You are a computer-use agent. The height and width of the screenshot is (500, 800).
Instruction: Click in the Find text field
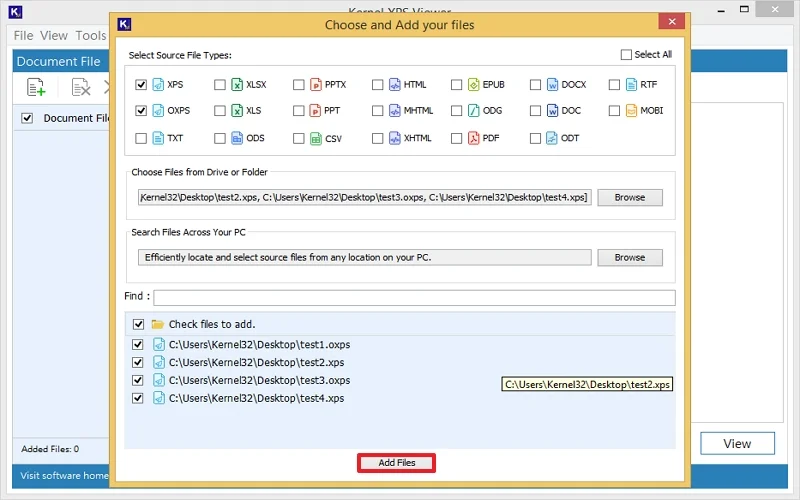click(x=414, y=297)
